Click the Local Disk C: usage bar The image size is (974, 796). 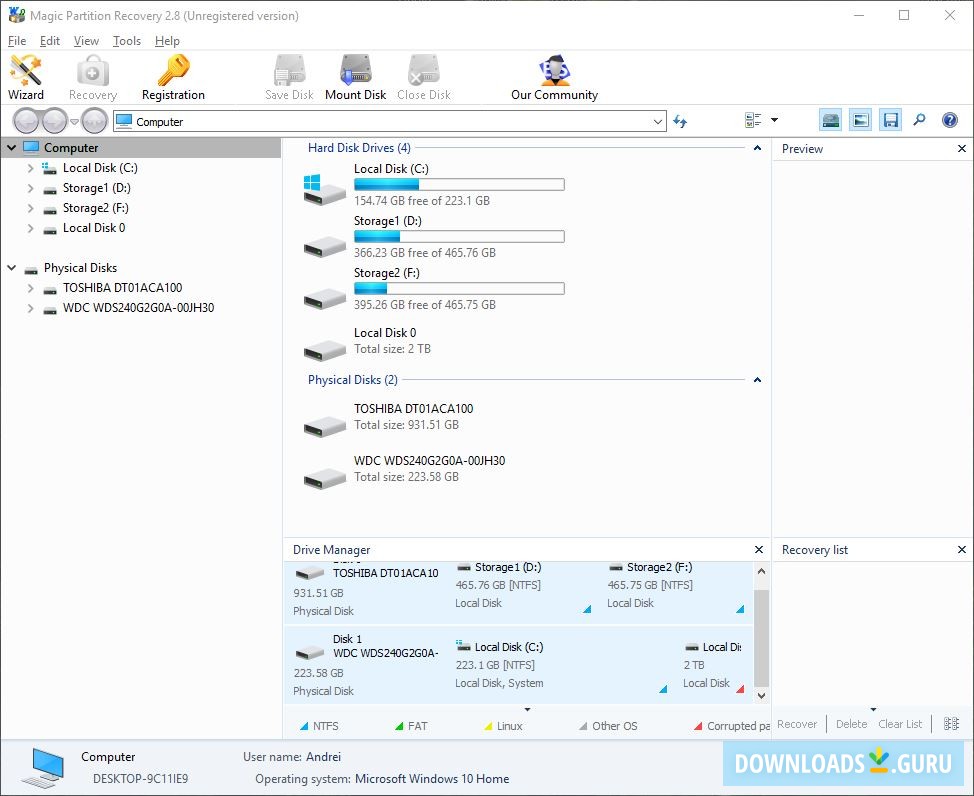coord(459,184)
